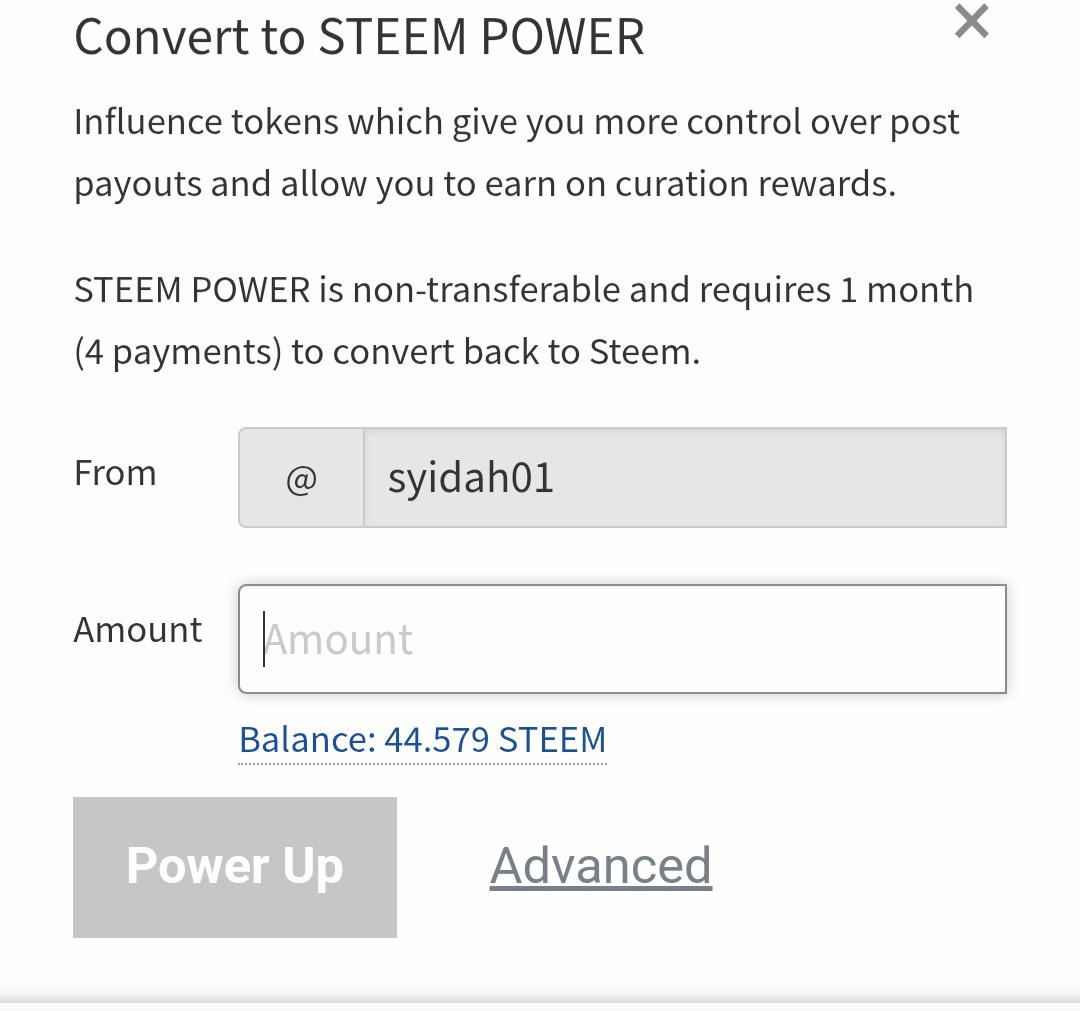The image size is (1080, 1011).
Task: Click the non-transferable STEEM POWER notice line
Action: (x=523, y=290)
